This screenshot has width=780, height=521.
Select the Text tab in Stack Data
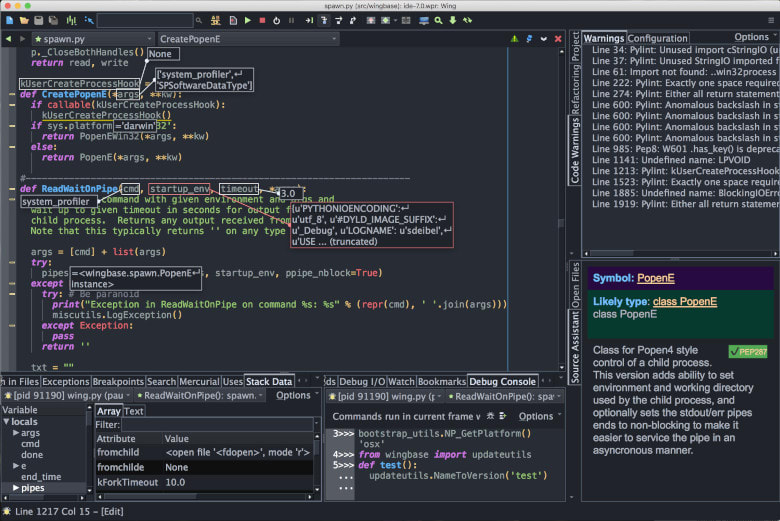point(134,411)
